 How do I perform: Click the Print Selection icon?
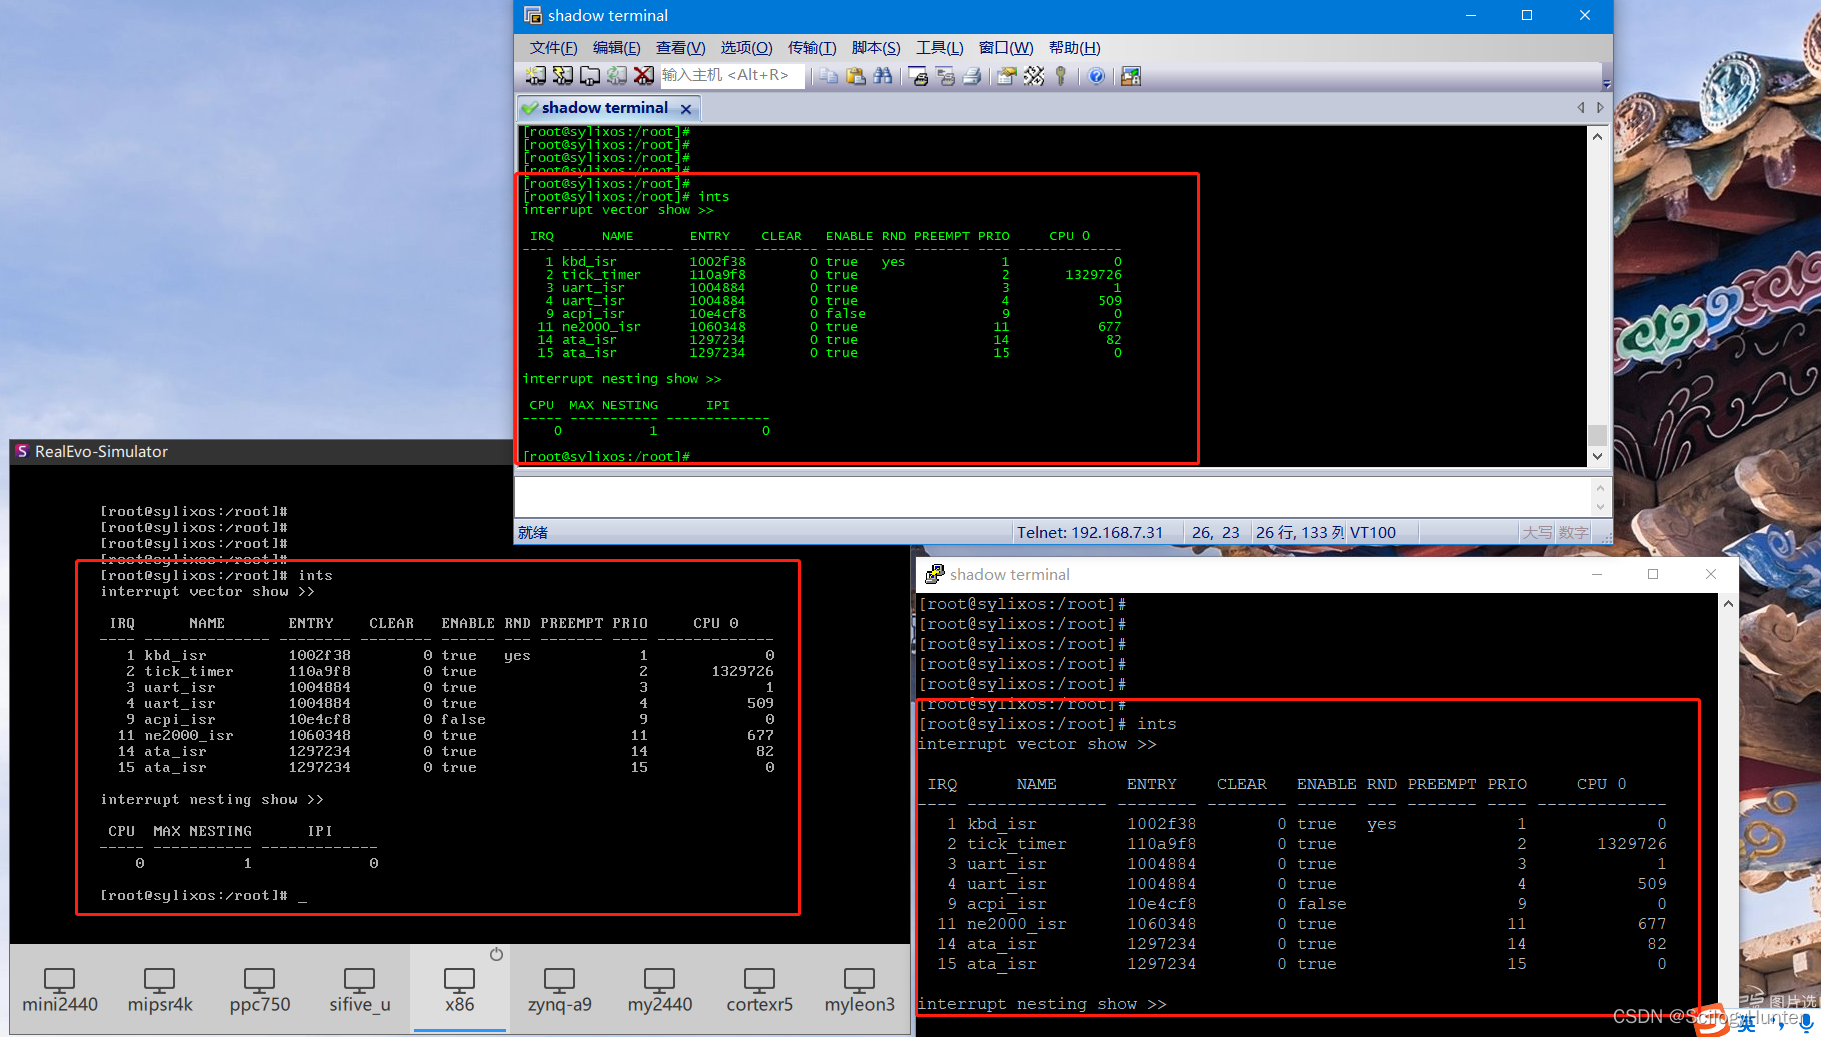945,76
